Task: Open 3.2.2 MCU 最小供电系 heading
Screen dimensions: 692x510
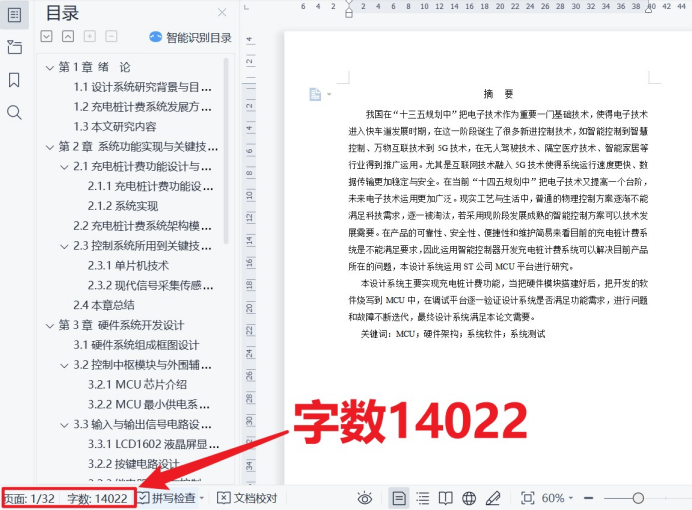Action: tap(149, 405)
